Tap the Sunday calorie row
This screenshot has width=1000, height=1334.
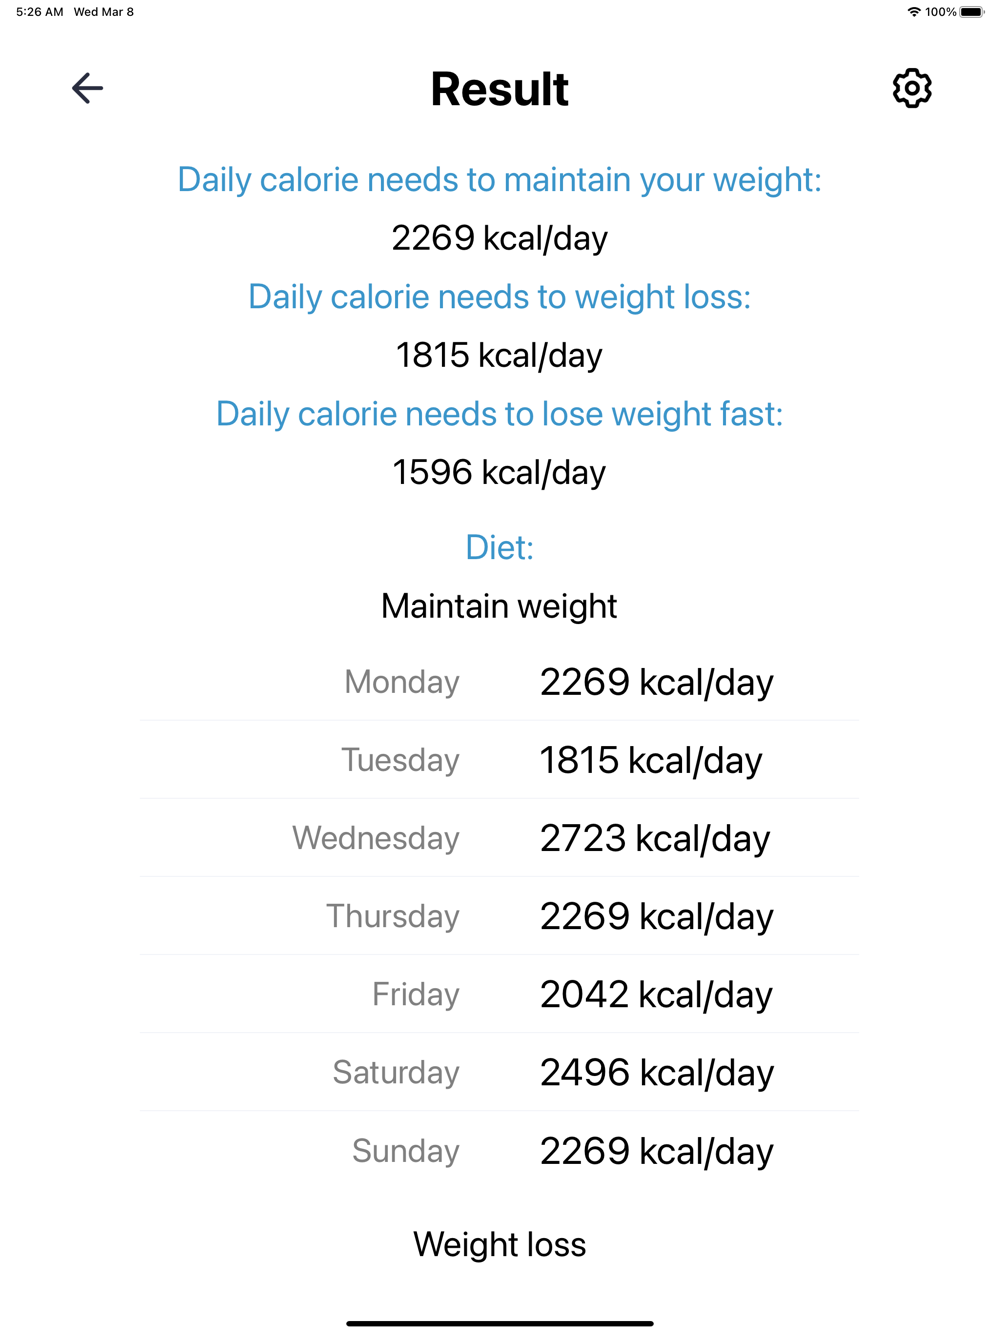point(500,1150)
